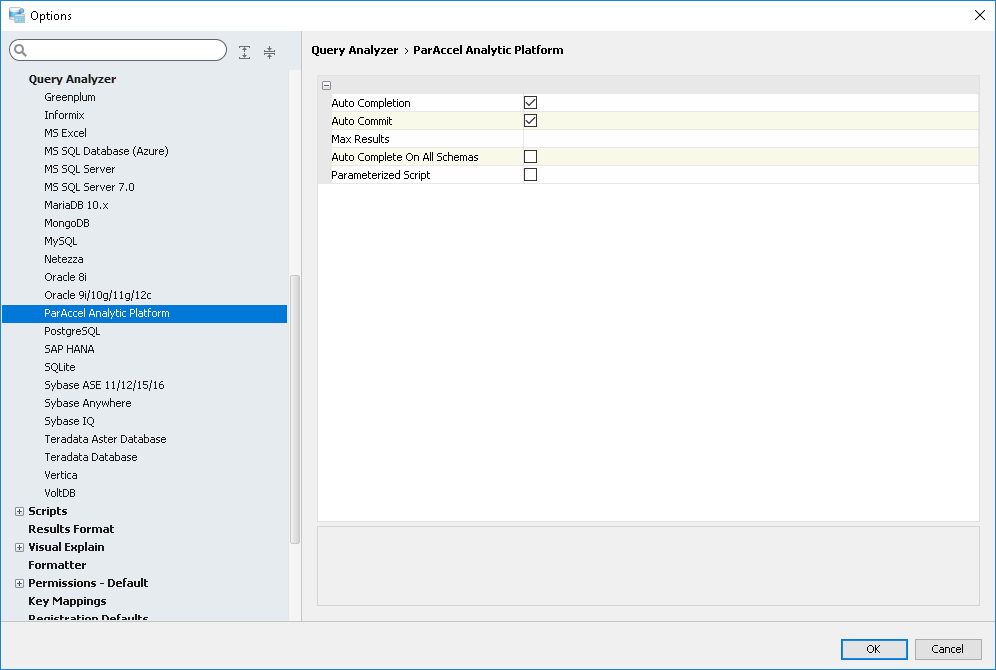Expand the Scripts tree node

(x=19, y=512)
